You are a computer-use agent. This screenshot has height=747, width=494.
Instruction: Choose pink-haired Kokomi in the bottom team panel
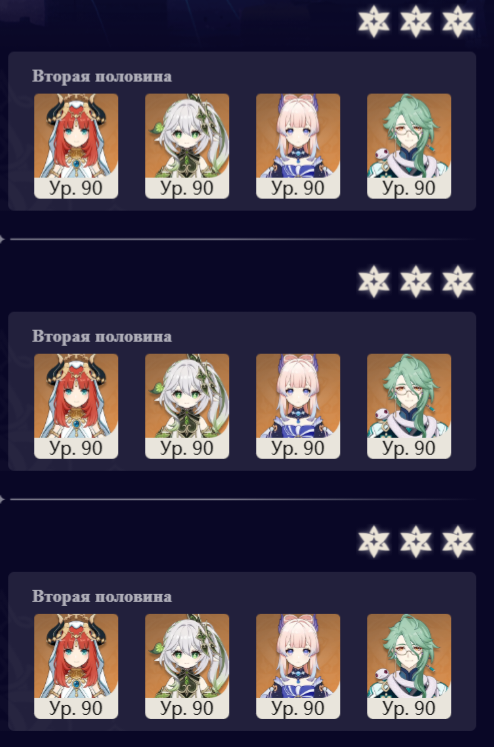298,666
